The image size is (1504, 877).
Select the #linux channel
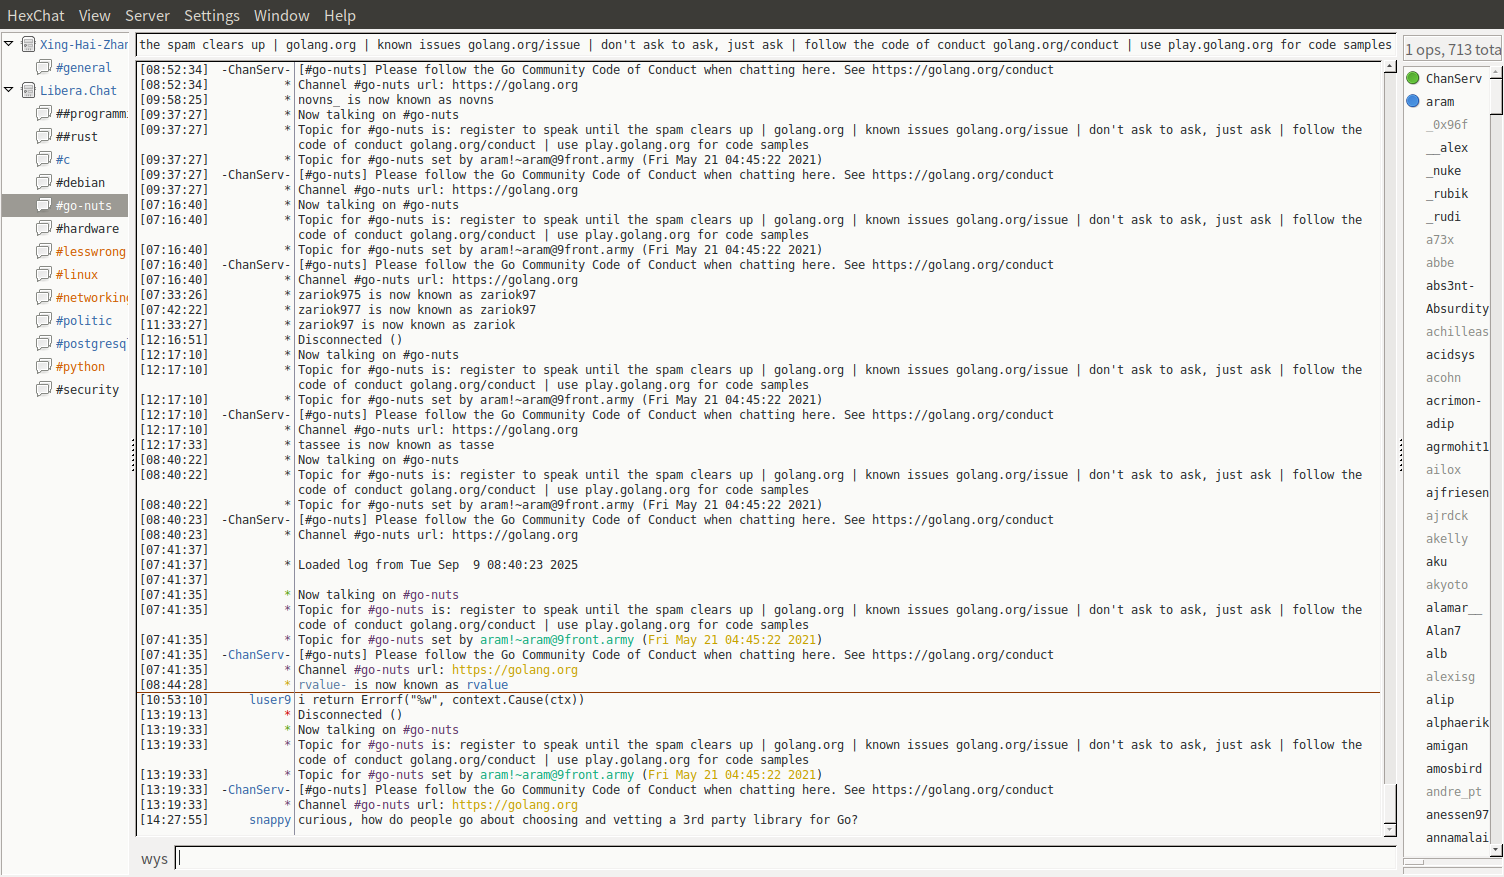77,275
